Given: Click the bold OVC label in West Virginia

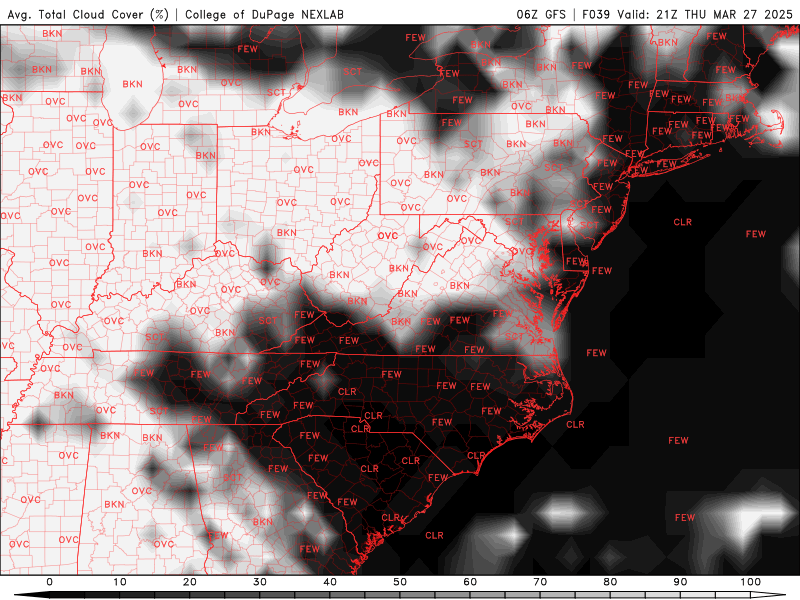Looking at the screenshot, I should tap(388, 236).
